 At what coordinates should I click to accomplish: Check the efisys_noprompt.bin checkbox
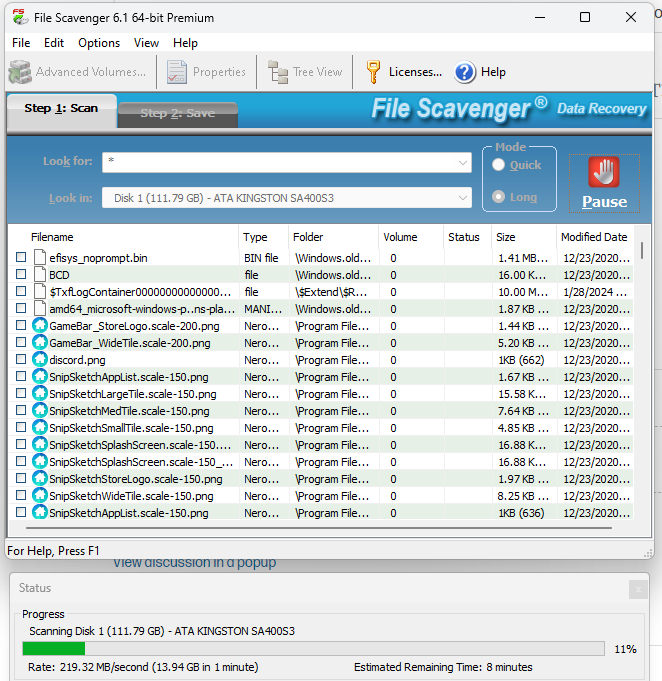(x=21, y=257)
